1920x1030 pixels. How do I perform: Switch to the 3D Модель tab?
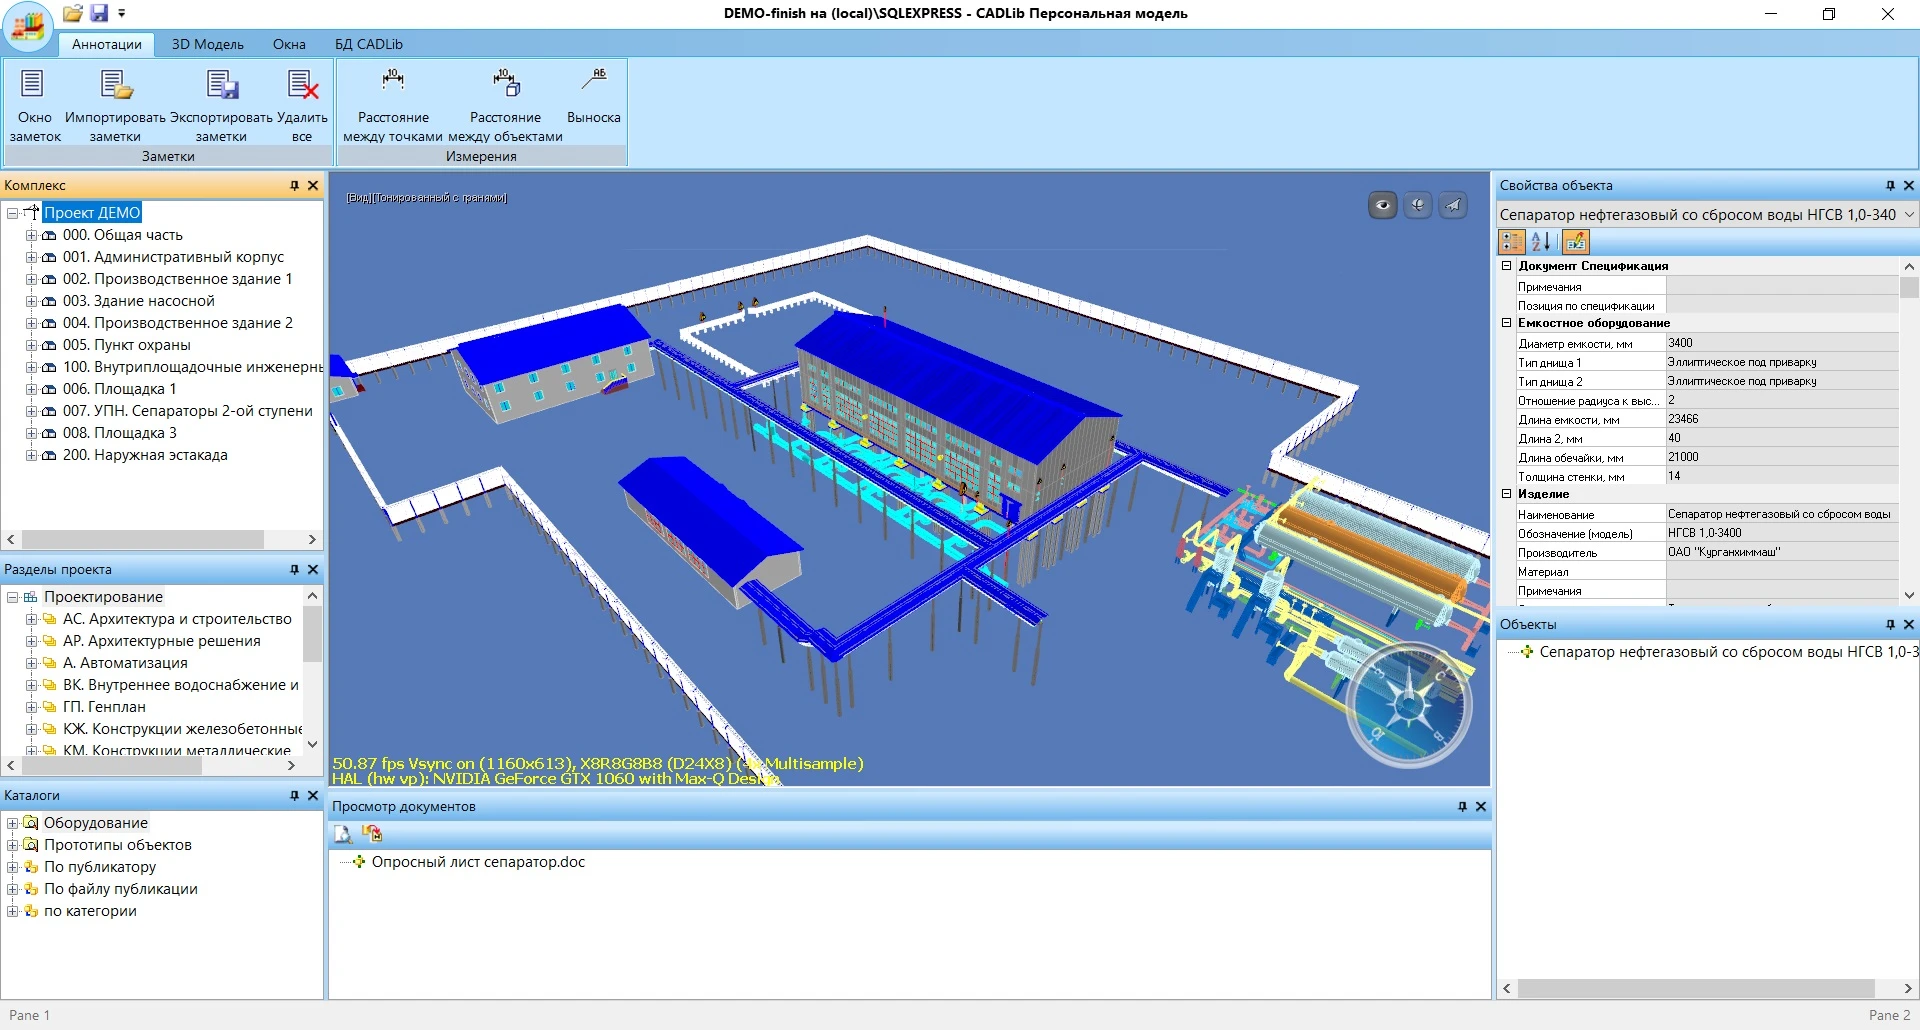pos(207,44)
